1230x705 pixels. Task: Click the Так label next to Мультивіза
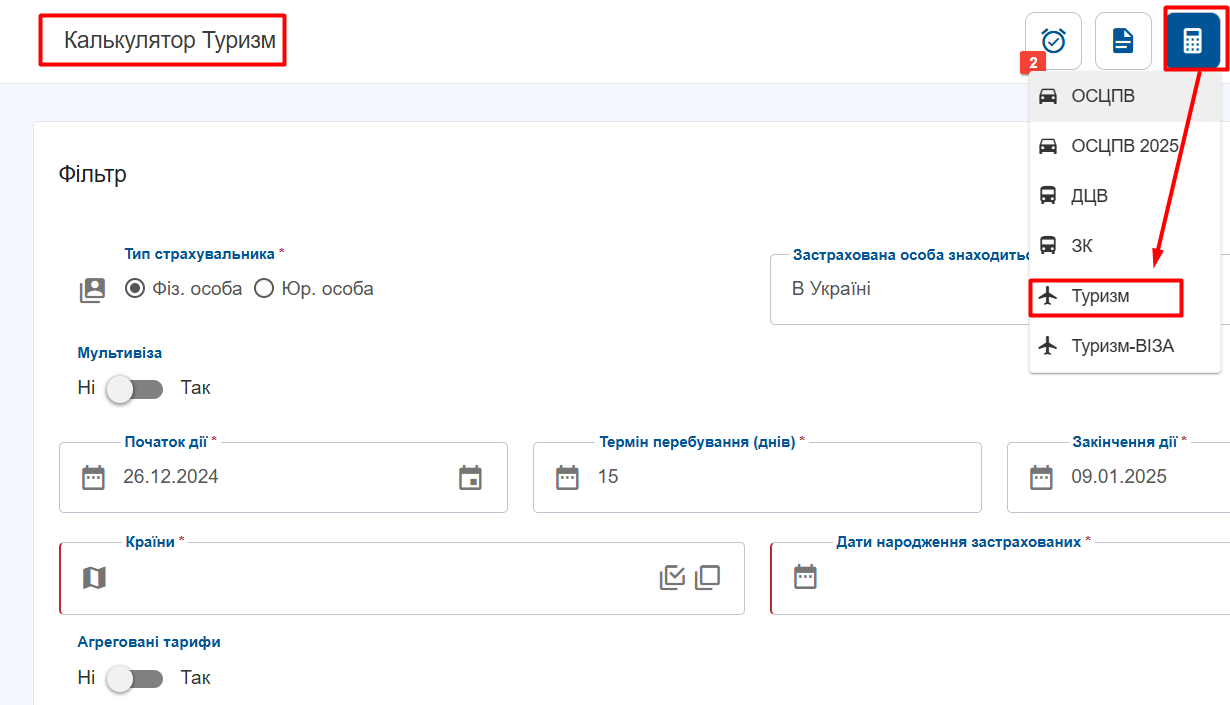pos(196,388)
